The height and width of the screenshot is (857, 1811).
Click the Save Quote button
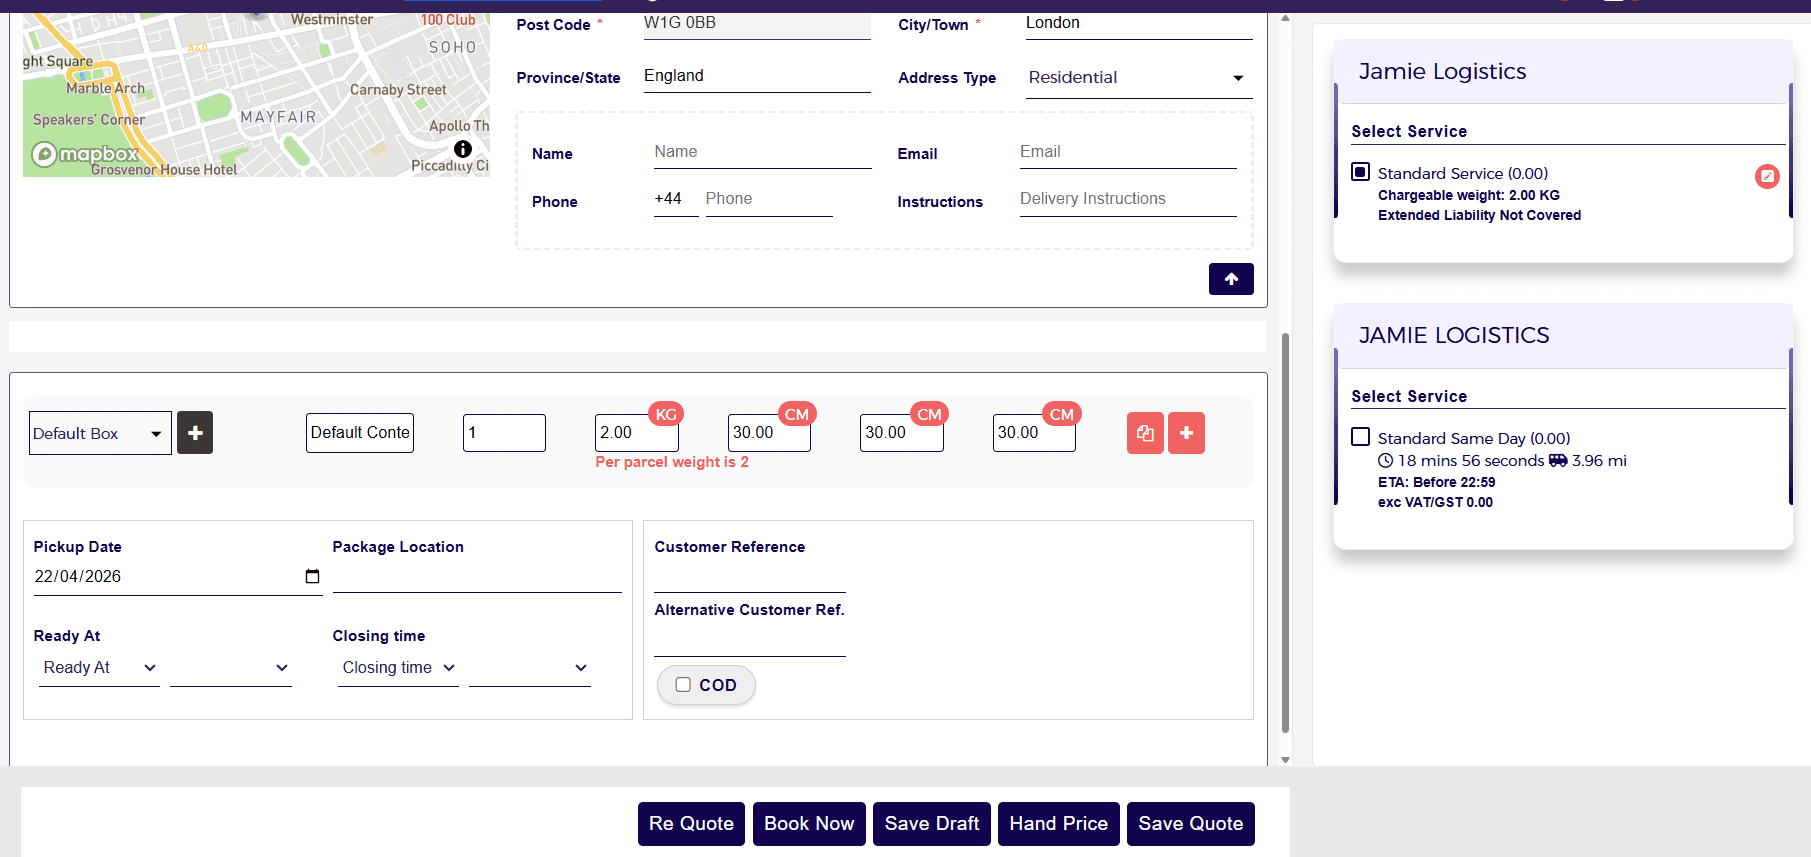pyautogui.click(x=1191, y=824)
